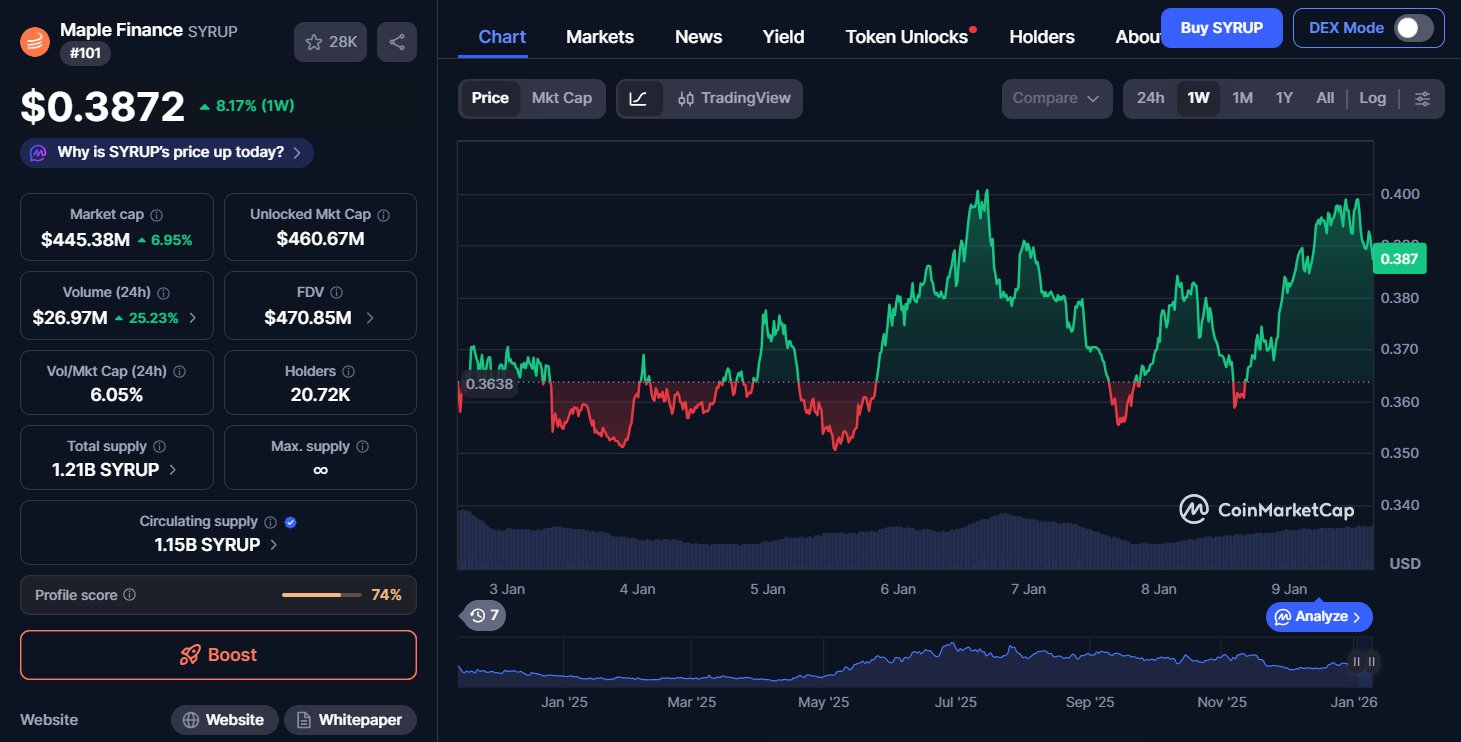Open chart settings sliders icon

(x=1422, y=98)
